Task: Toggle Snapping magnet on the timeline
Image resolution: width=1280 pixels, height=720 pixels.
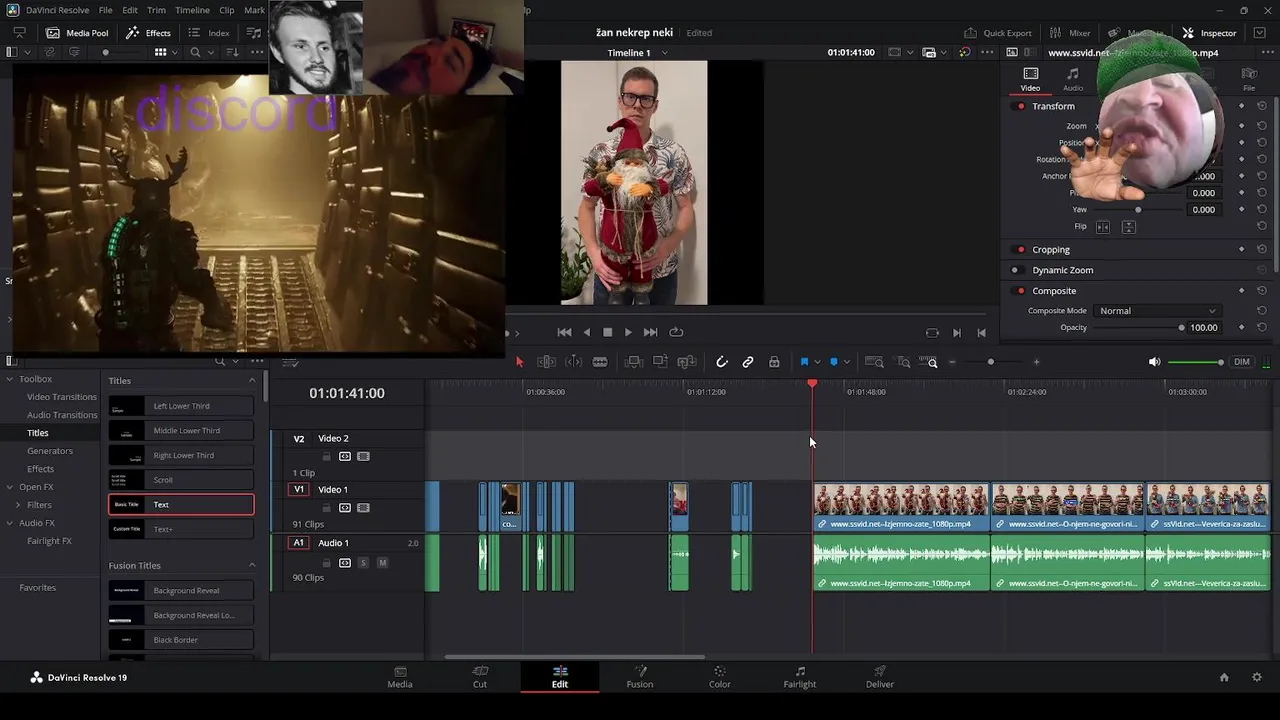Action: pos(722,362)
